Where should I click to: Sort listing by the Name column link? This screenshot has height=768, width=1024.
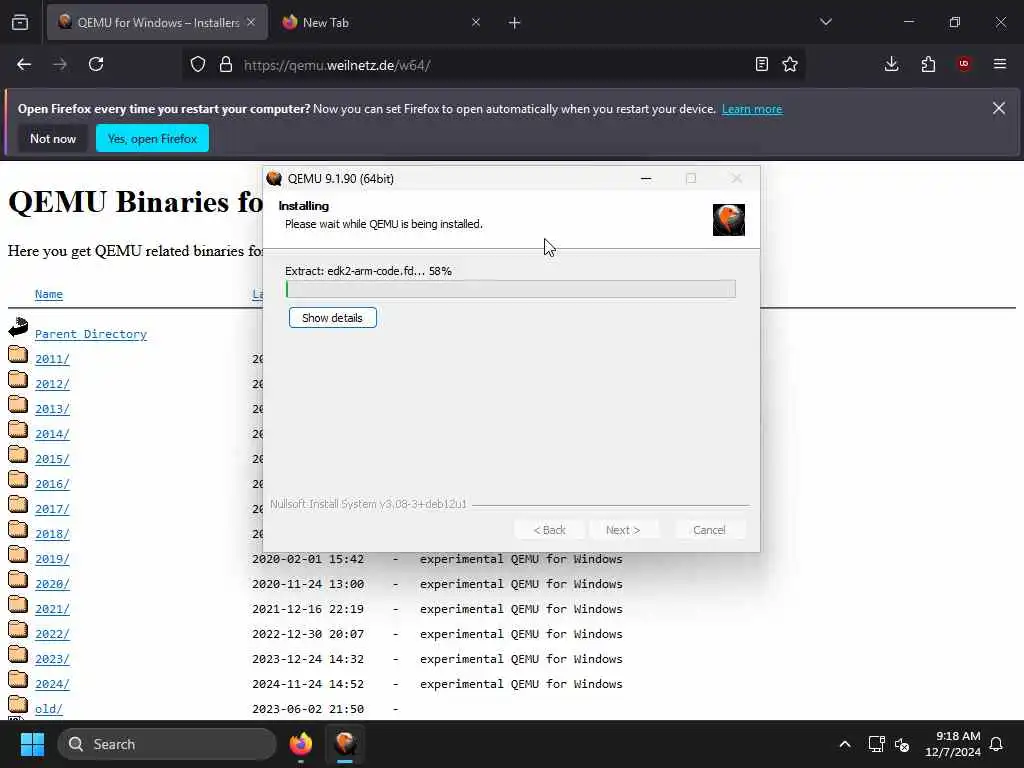tap(49, 295)
